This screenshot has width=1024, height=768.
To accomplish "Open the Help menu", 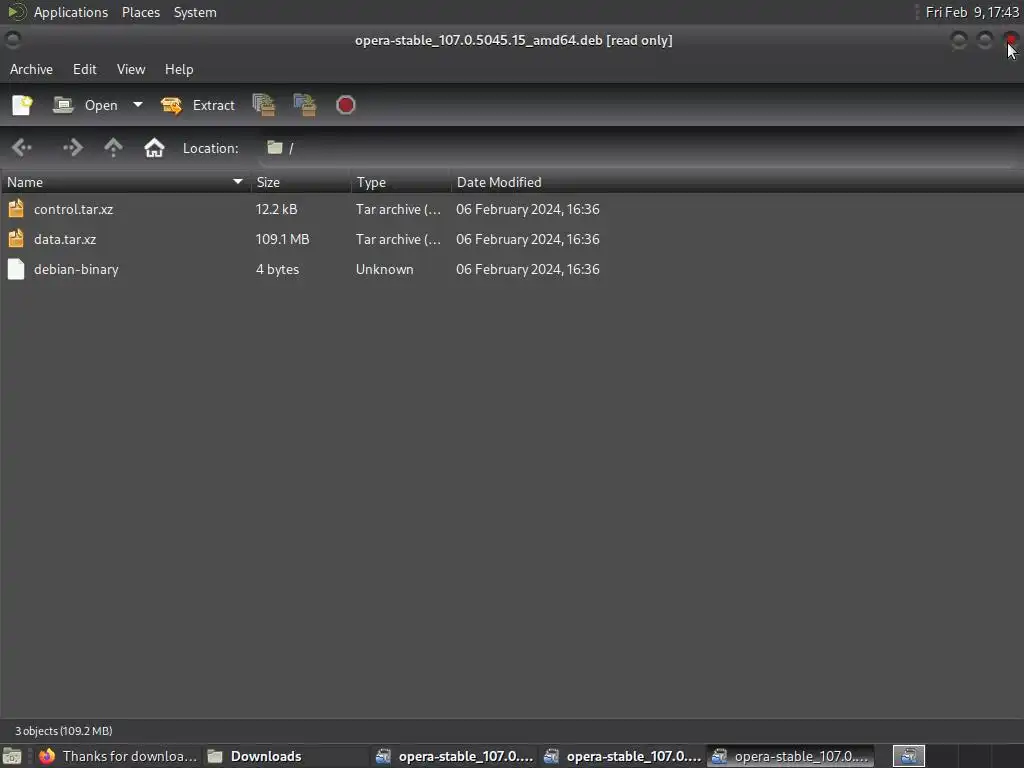I will point(179,69).
